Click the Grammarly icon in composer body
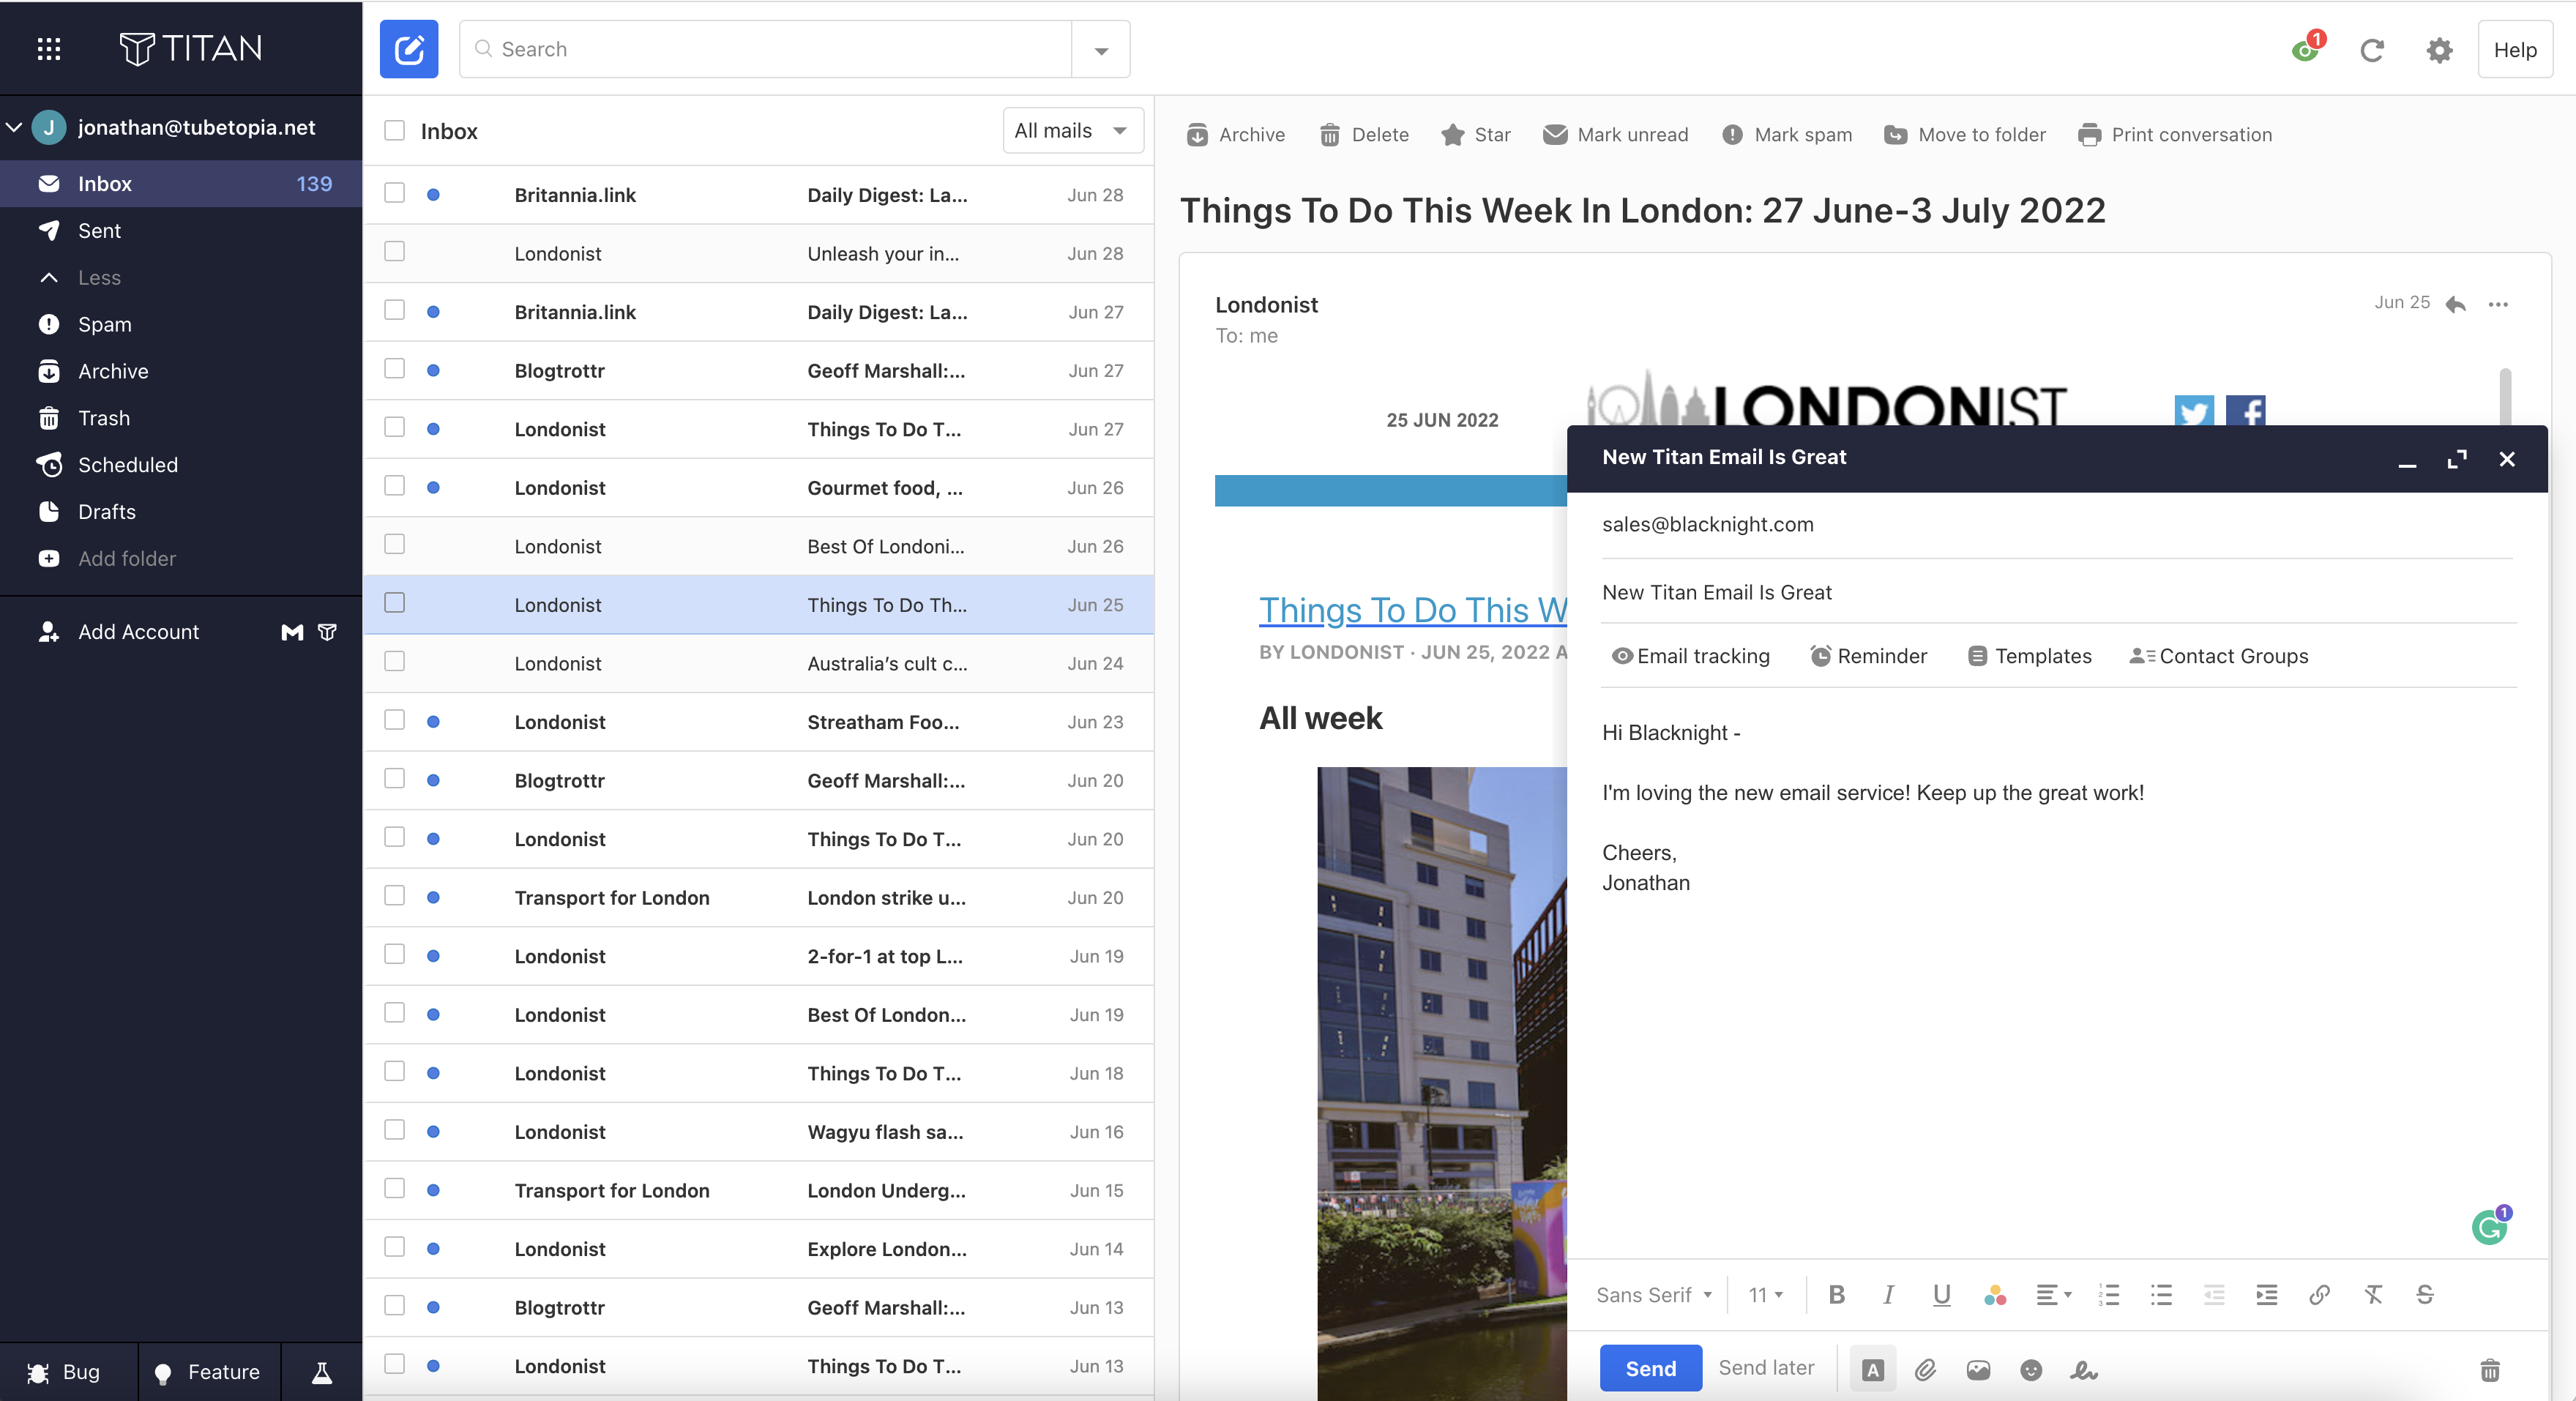Screen dimensions: 2576x1401 (x=2490, y=1226)
